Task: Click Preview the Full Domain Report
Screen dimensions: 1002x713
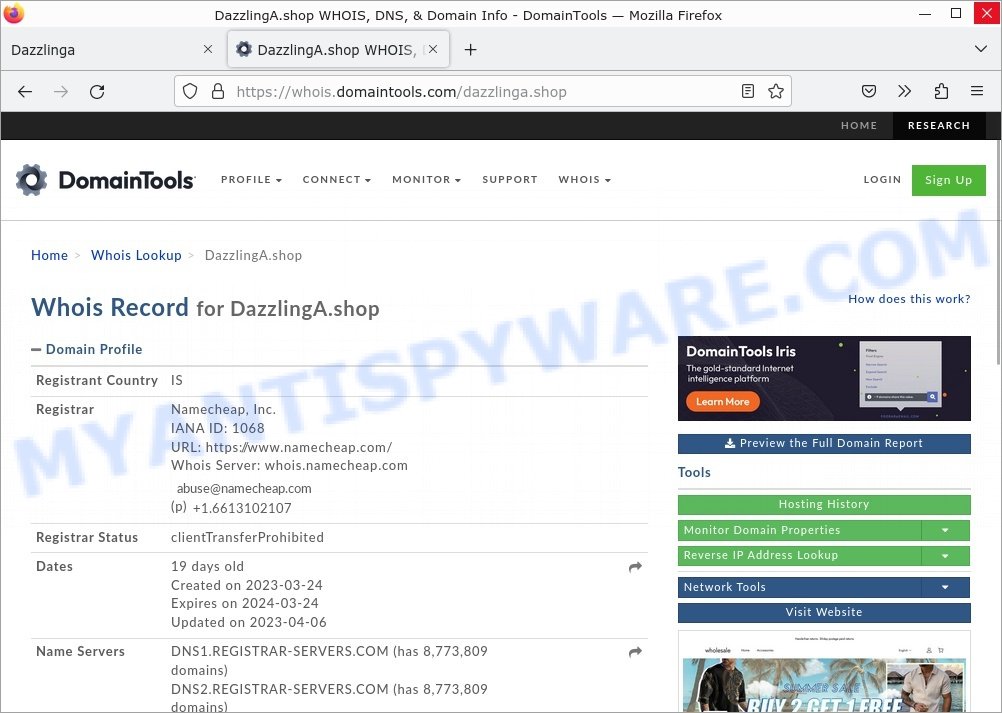Action: point(824,443)
